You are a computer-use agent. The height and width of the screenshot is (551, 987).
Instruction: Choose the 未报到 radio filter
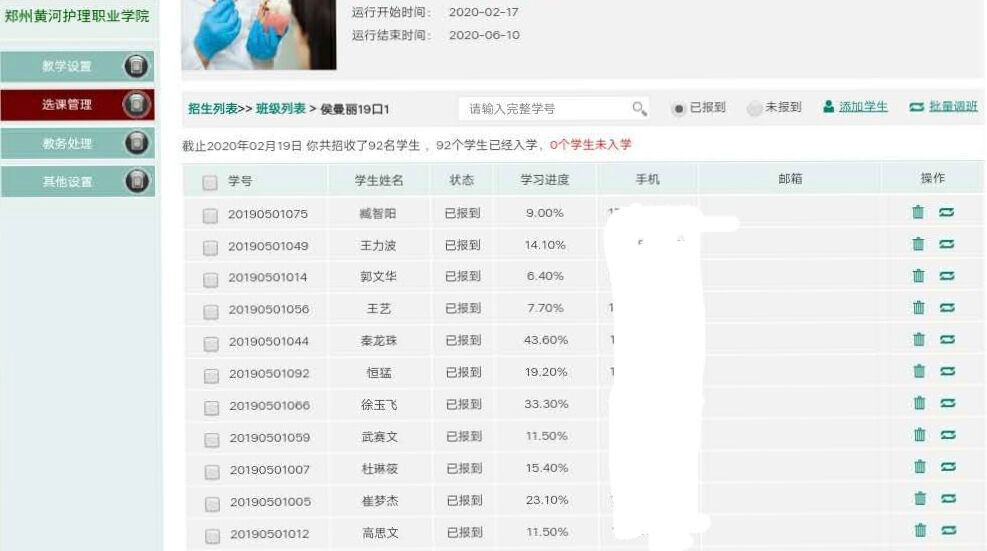[x=754, y=108]
